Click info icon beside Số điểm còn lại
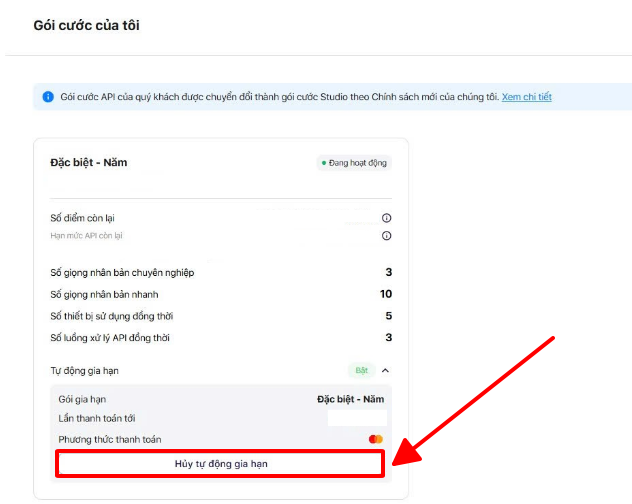 coord(386,218)
